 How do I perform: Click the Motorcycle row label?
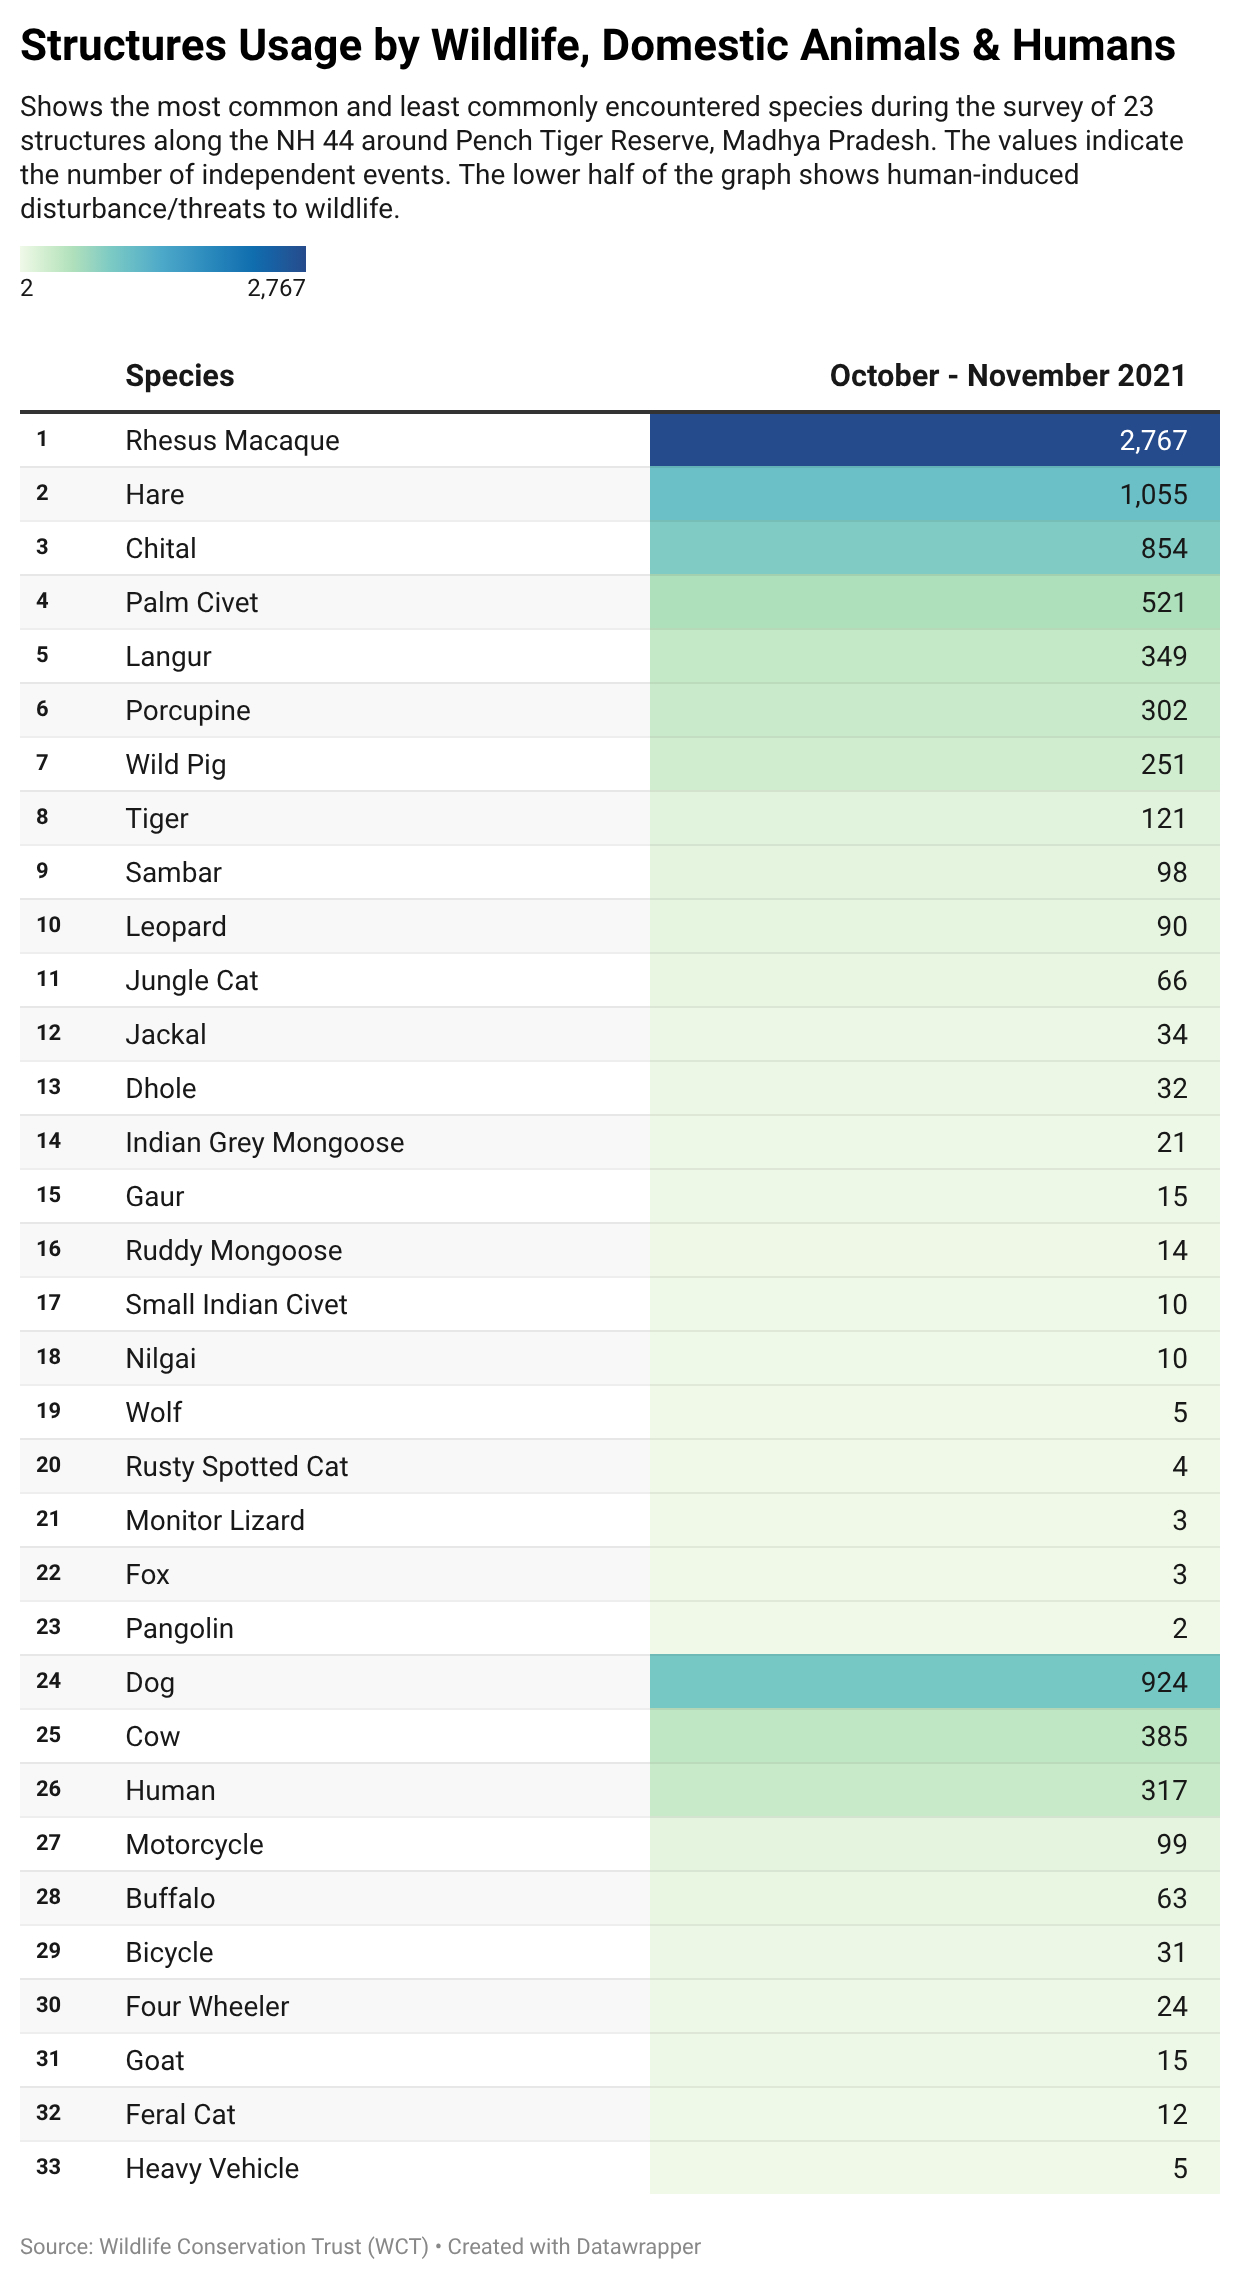tap(195, 1845)
